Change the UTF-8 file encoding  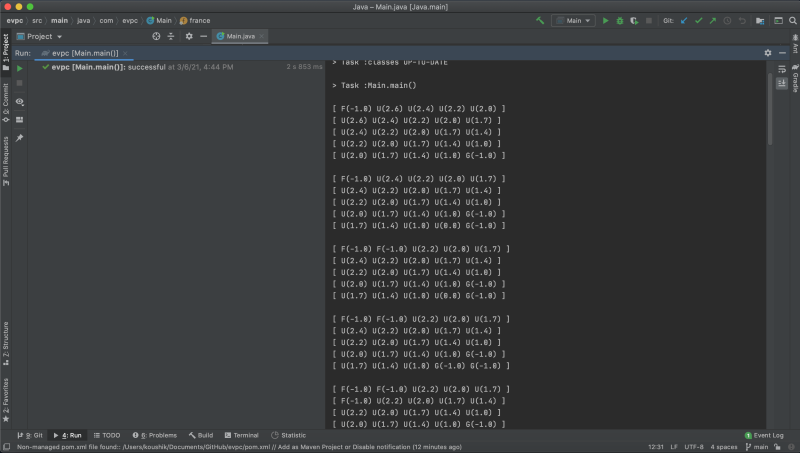[x=694, y=447]
